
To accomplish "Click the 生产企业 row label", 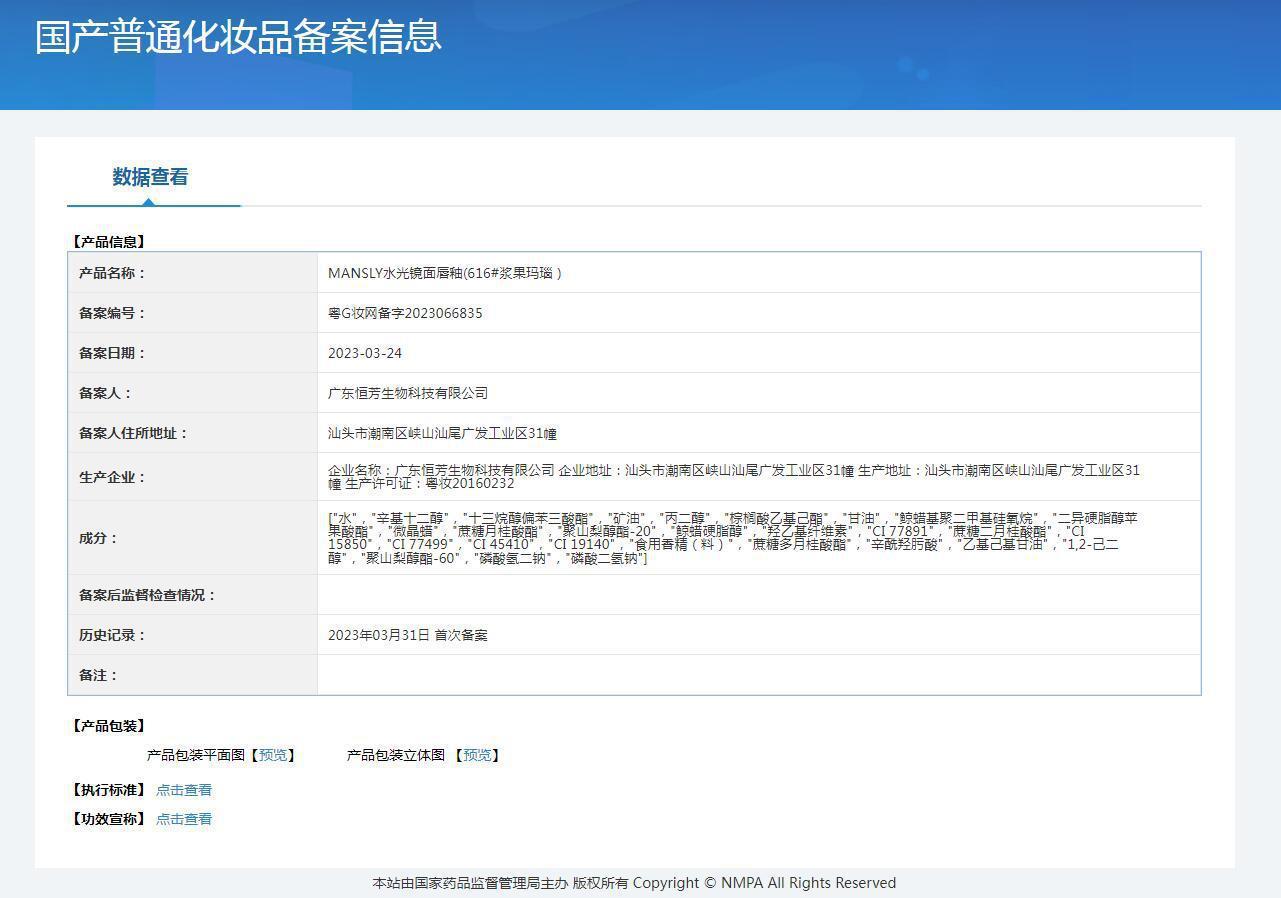I will [x=112, y=477].
